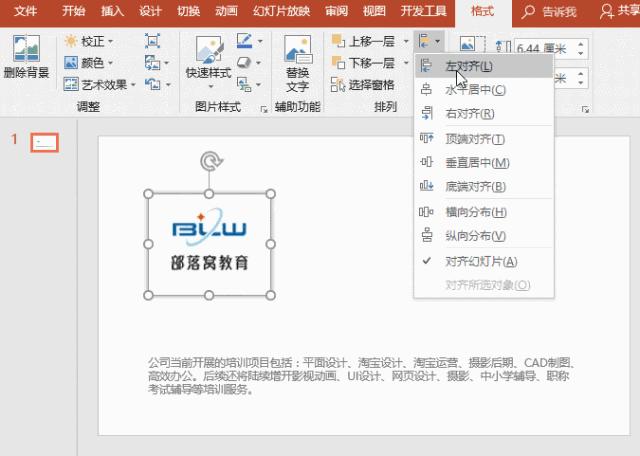Open the Size group dialog launcher
The image size is (640, 456).
586,109
